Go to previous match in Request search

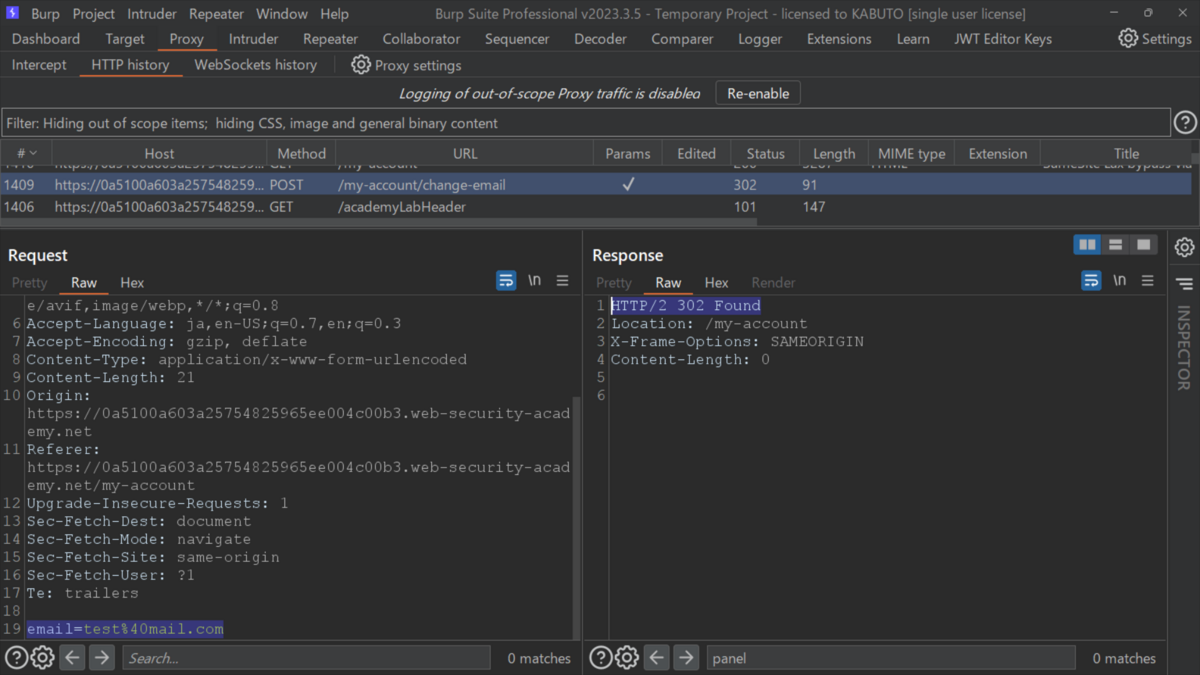coord(72,658)
